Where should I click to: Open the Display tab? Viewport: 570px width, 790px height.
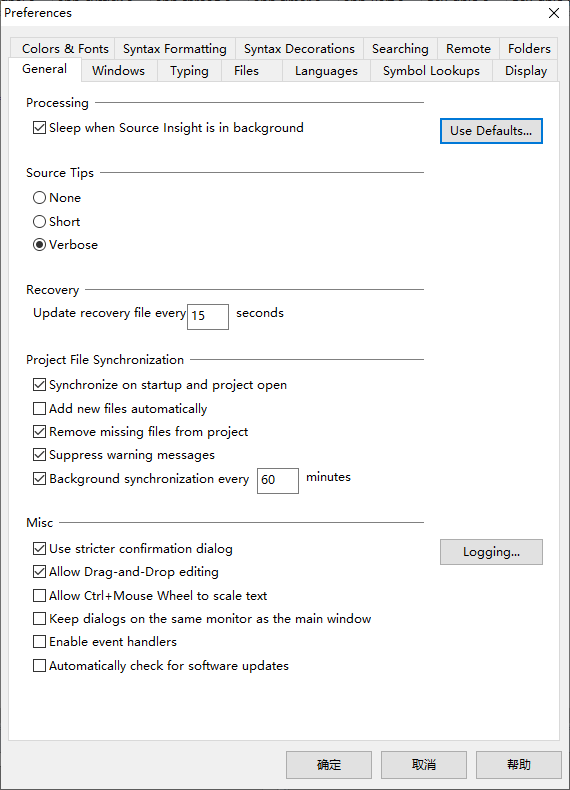(526, 71)
